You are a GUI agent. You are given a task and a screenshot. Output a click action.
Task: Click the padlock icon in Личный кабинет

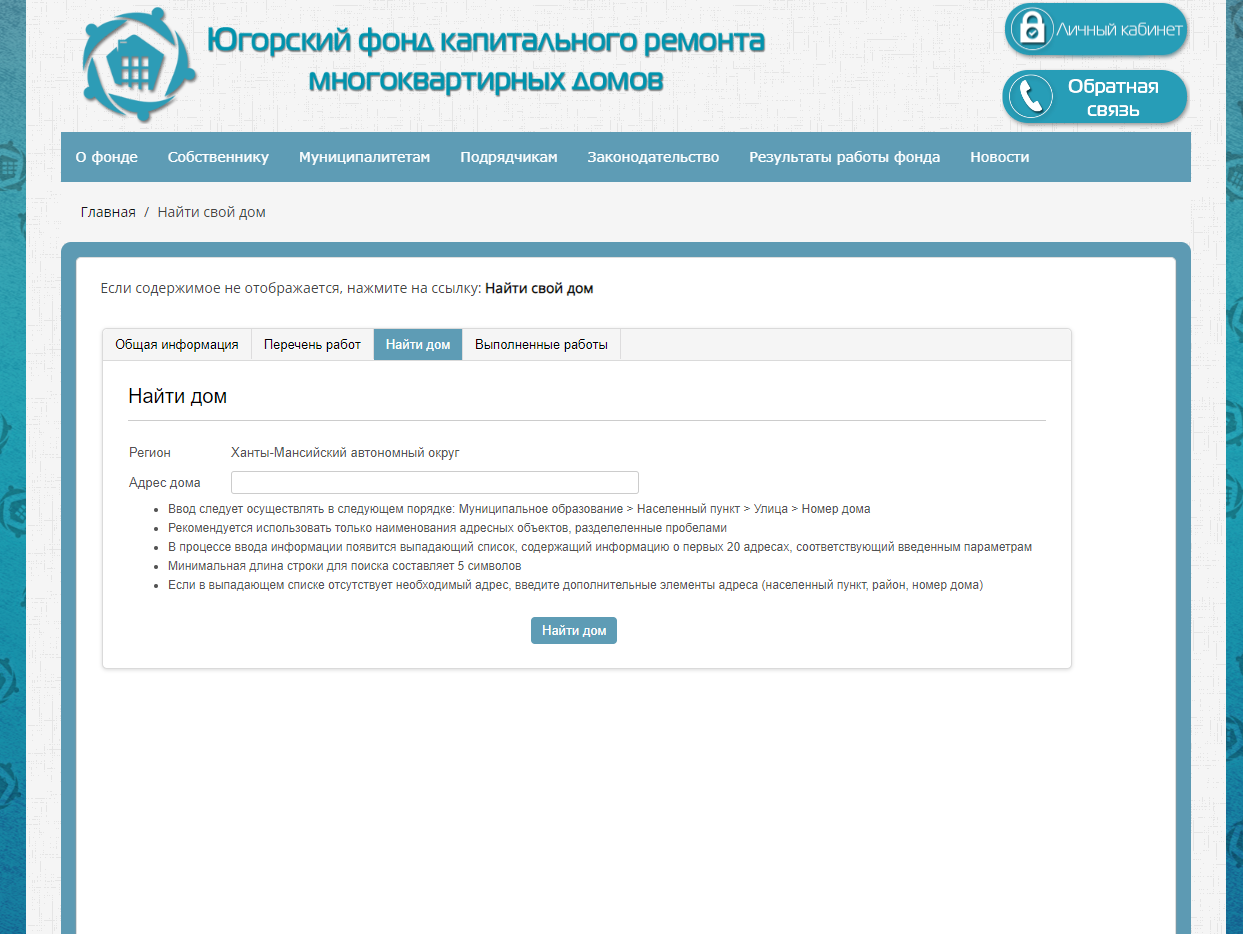tap(1031, 29)
